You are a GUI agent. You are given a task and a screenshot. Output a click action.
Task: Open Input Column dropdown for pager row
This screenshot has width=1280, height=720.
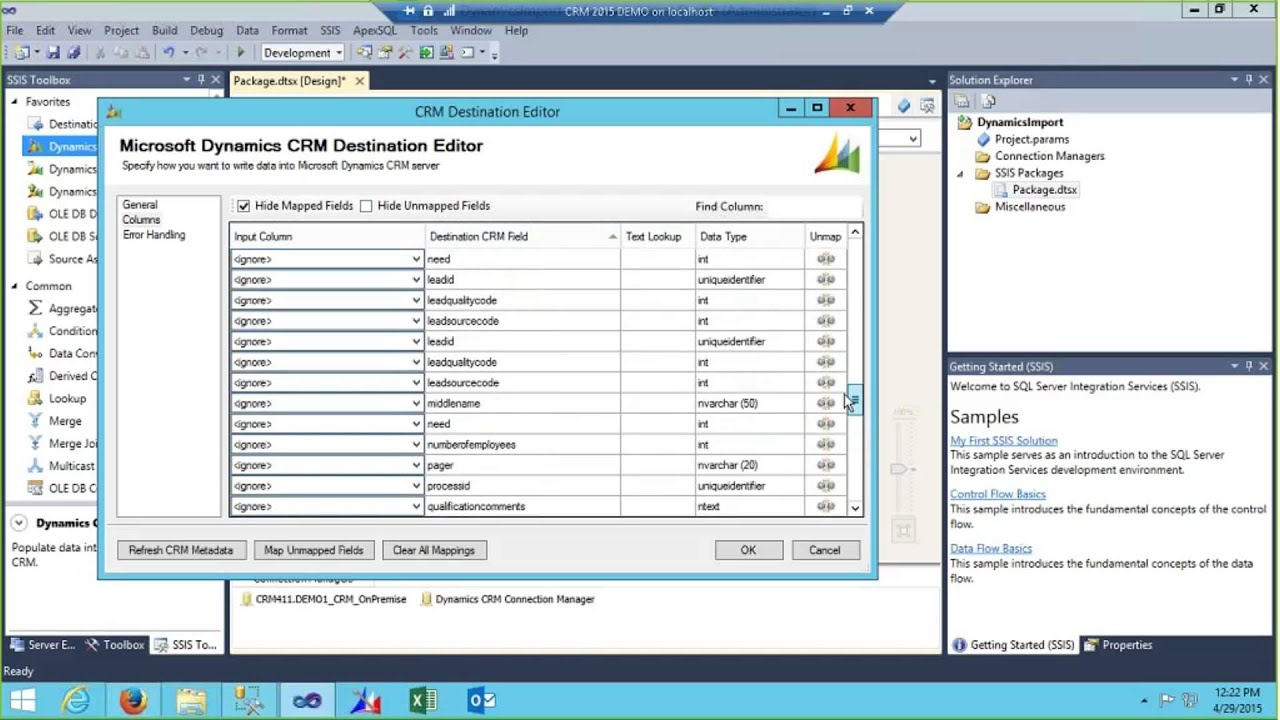coord(416,465)
